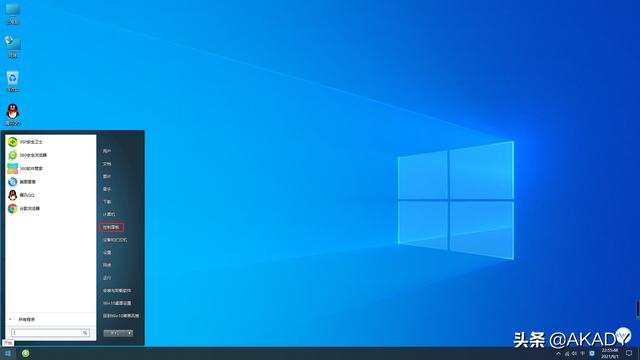Open the arrow beside the shutdown button
This screenshot has width=640, height=360.
[x=129, y=333]
